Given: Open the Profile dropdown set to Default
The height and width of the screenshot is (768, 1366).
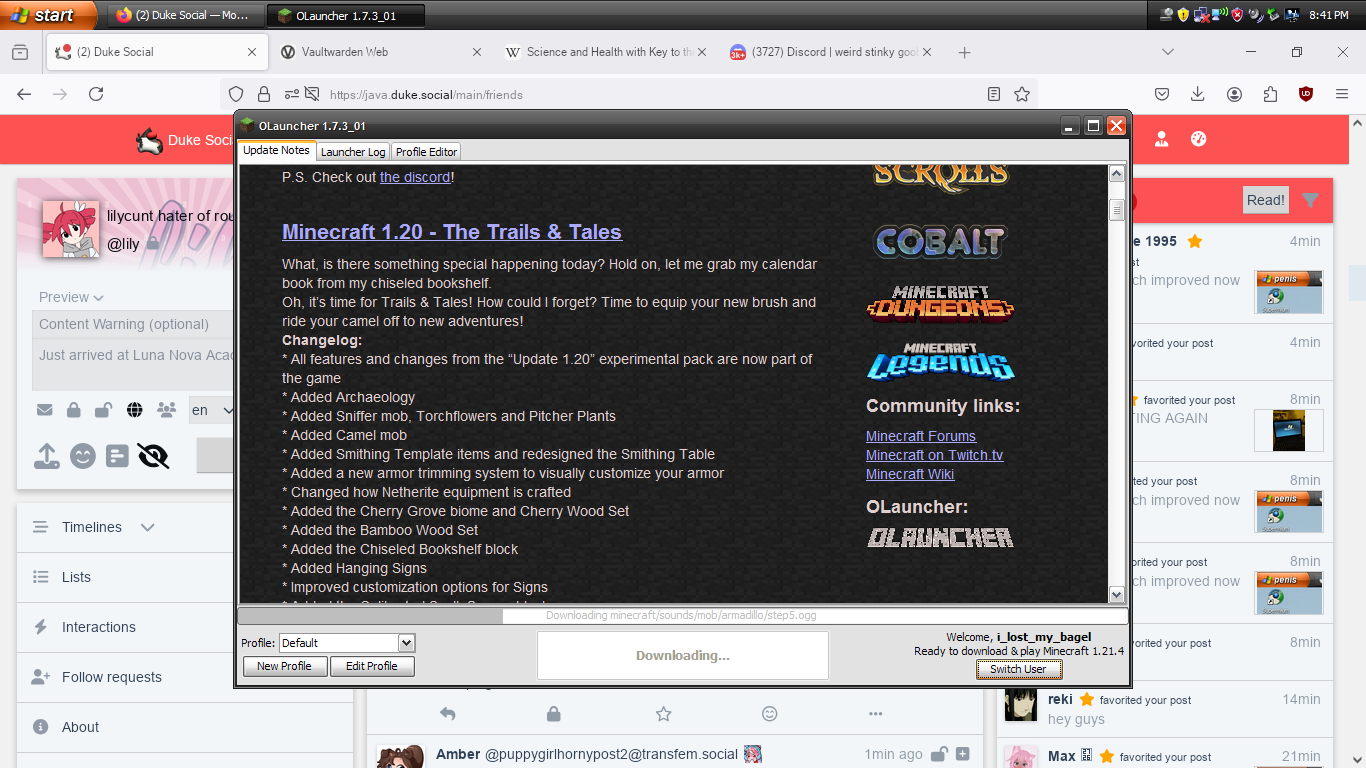Looking at the screenshot, I should [347, 643].
